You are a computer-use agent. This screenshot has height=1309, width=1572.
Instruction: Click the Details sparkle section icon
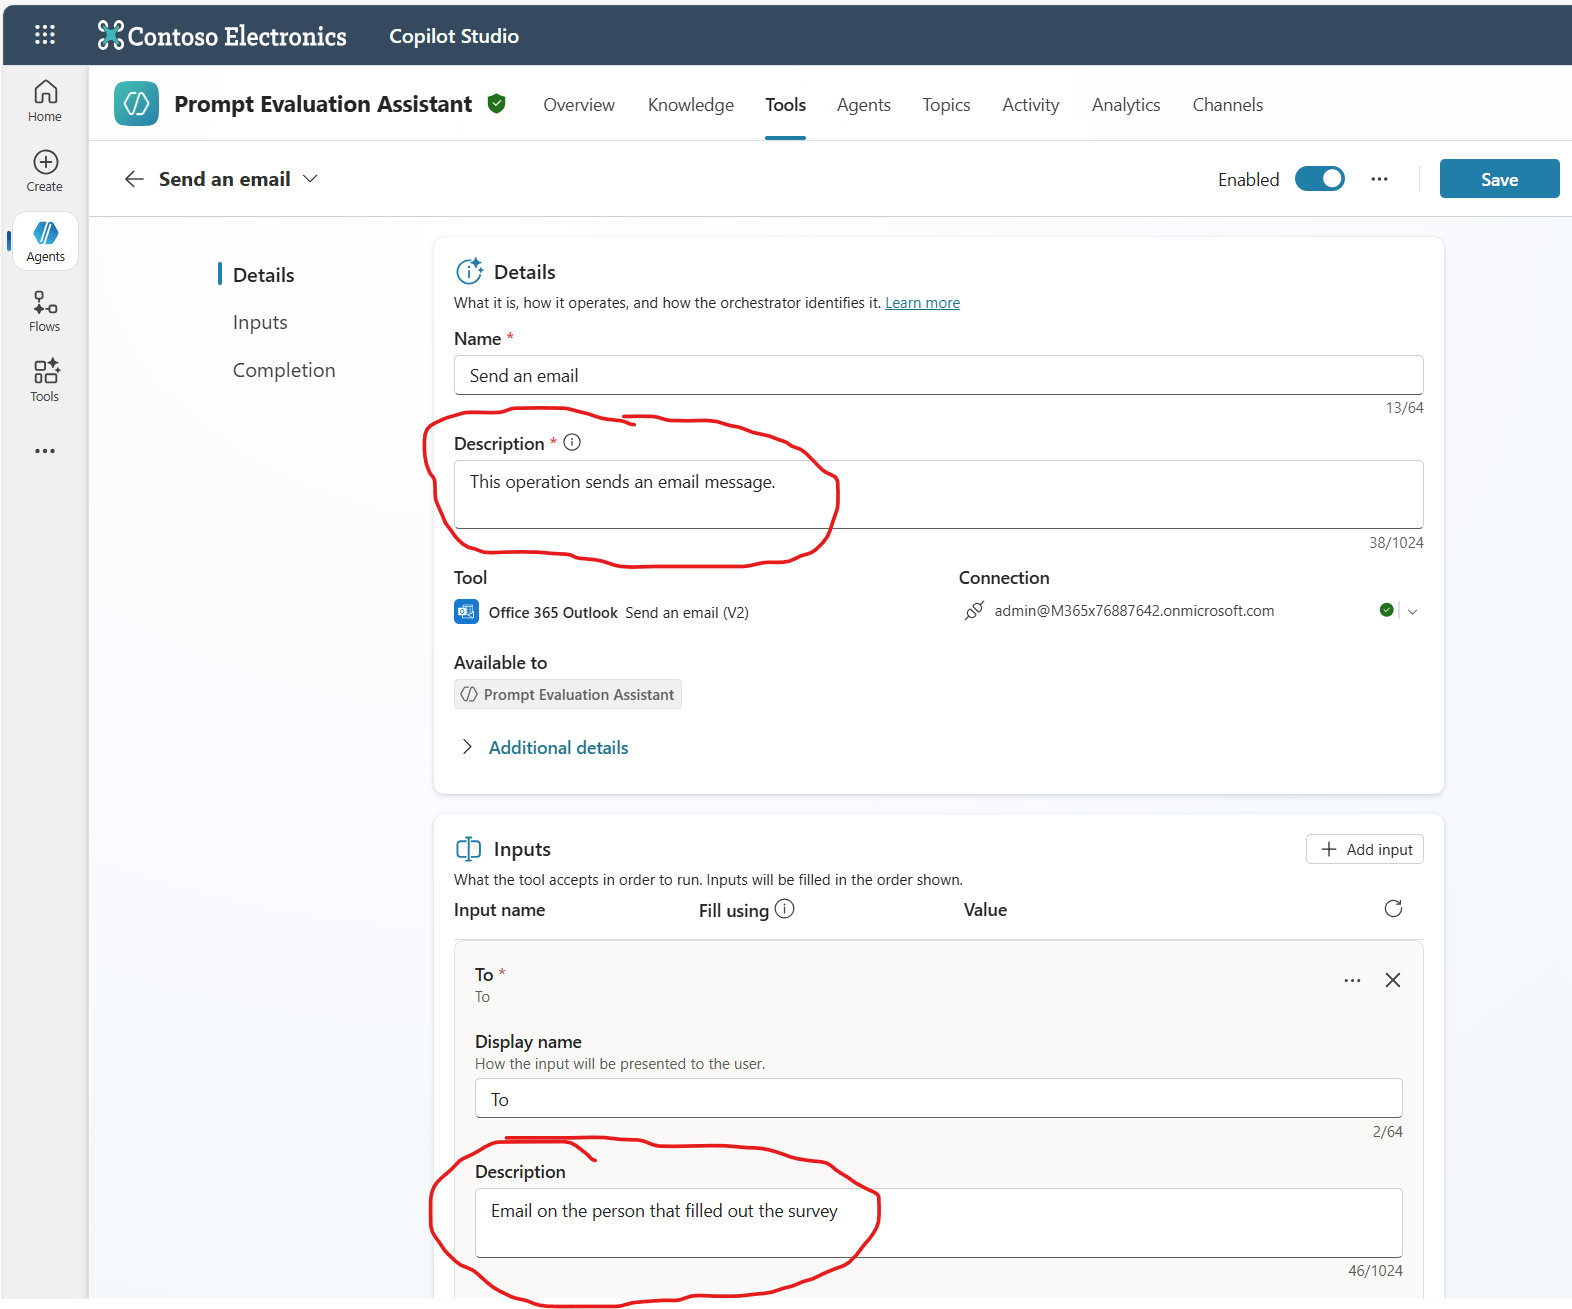click(x=469, y=271)
